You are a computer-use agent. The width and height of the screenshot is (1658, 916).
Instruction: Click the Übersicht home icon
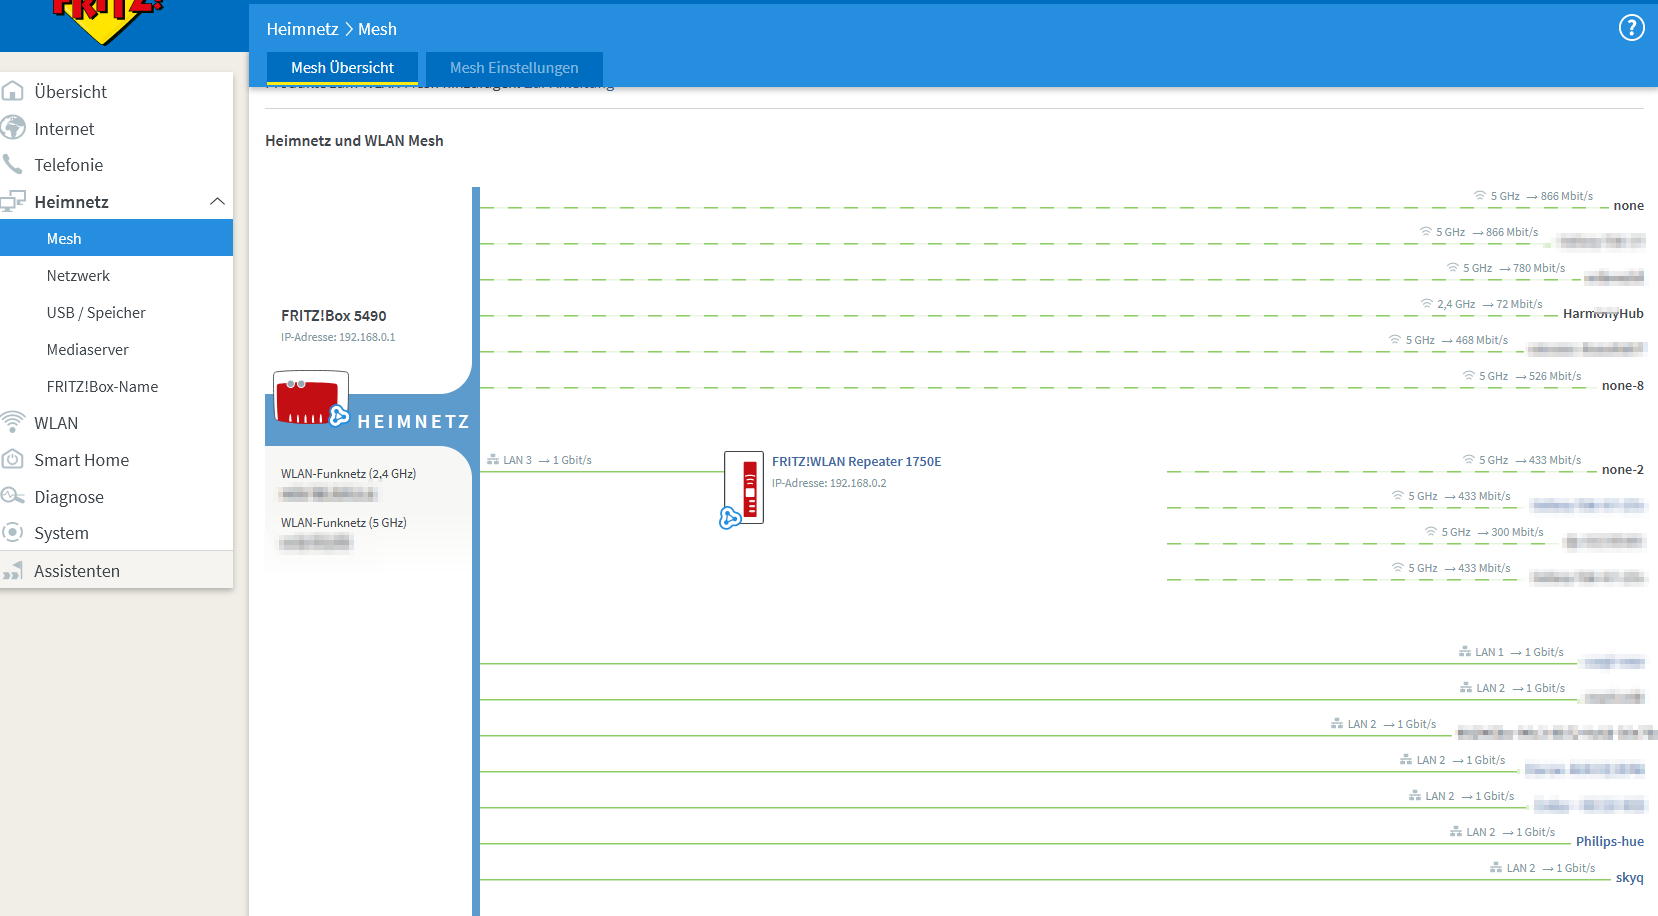coord(13,91)
